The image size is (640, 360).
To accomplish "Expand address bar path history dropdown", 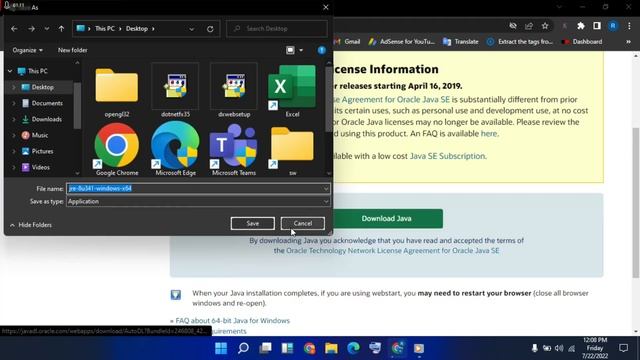I will 191,29.
